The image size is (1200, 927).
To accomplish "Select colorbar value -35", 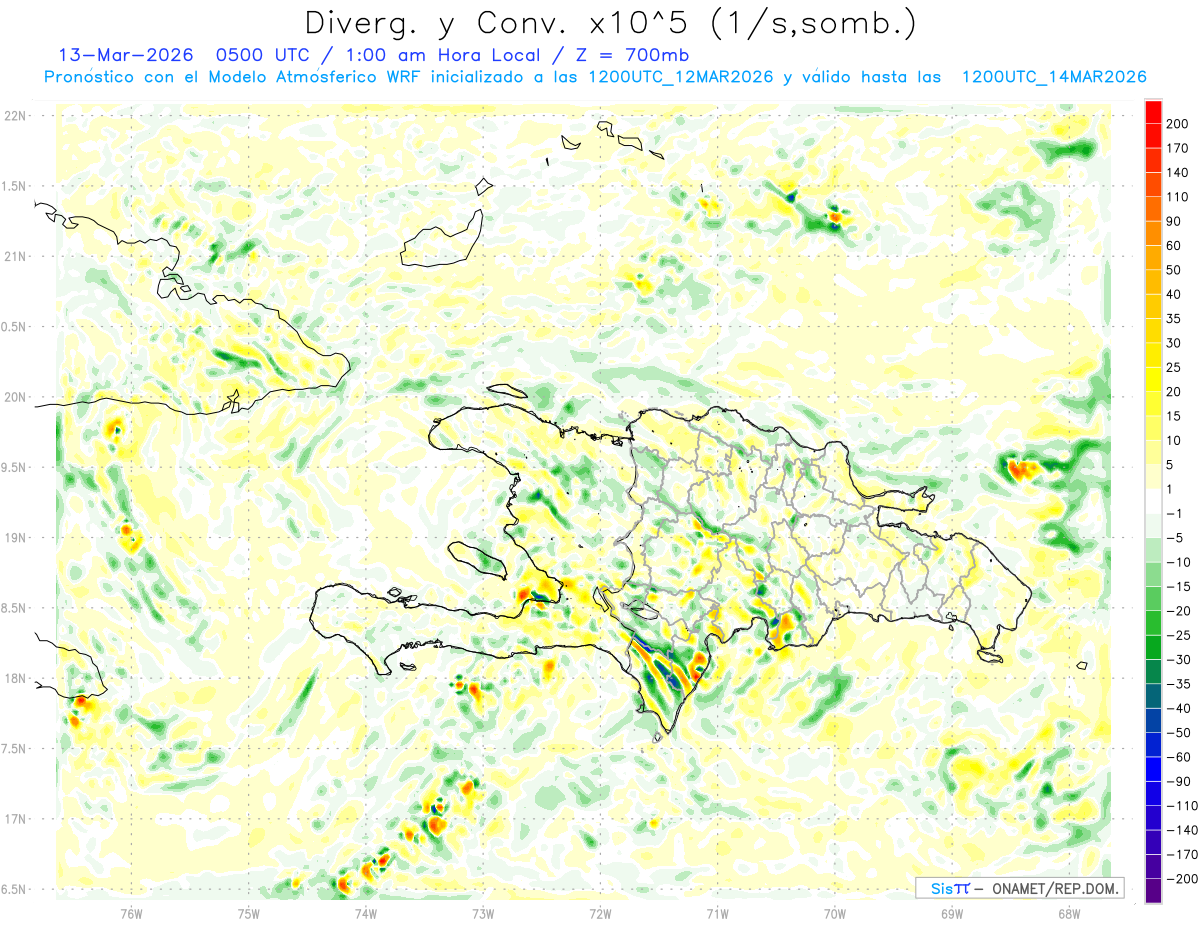I will (x=1178, y=684).
